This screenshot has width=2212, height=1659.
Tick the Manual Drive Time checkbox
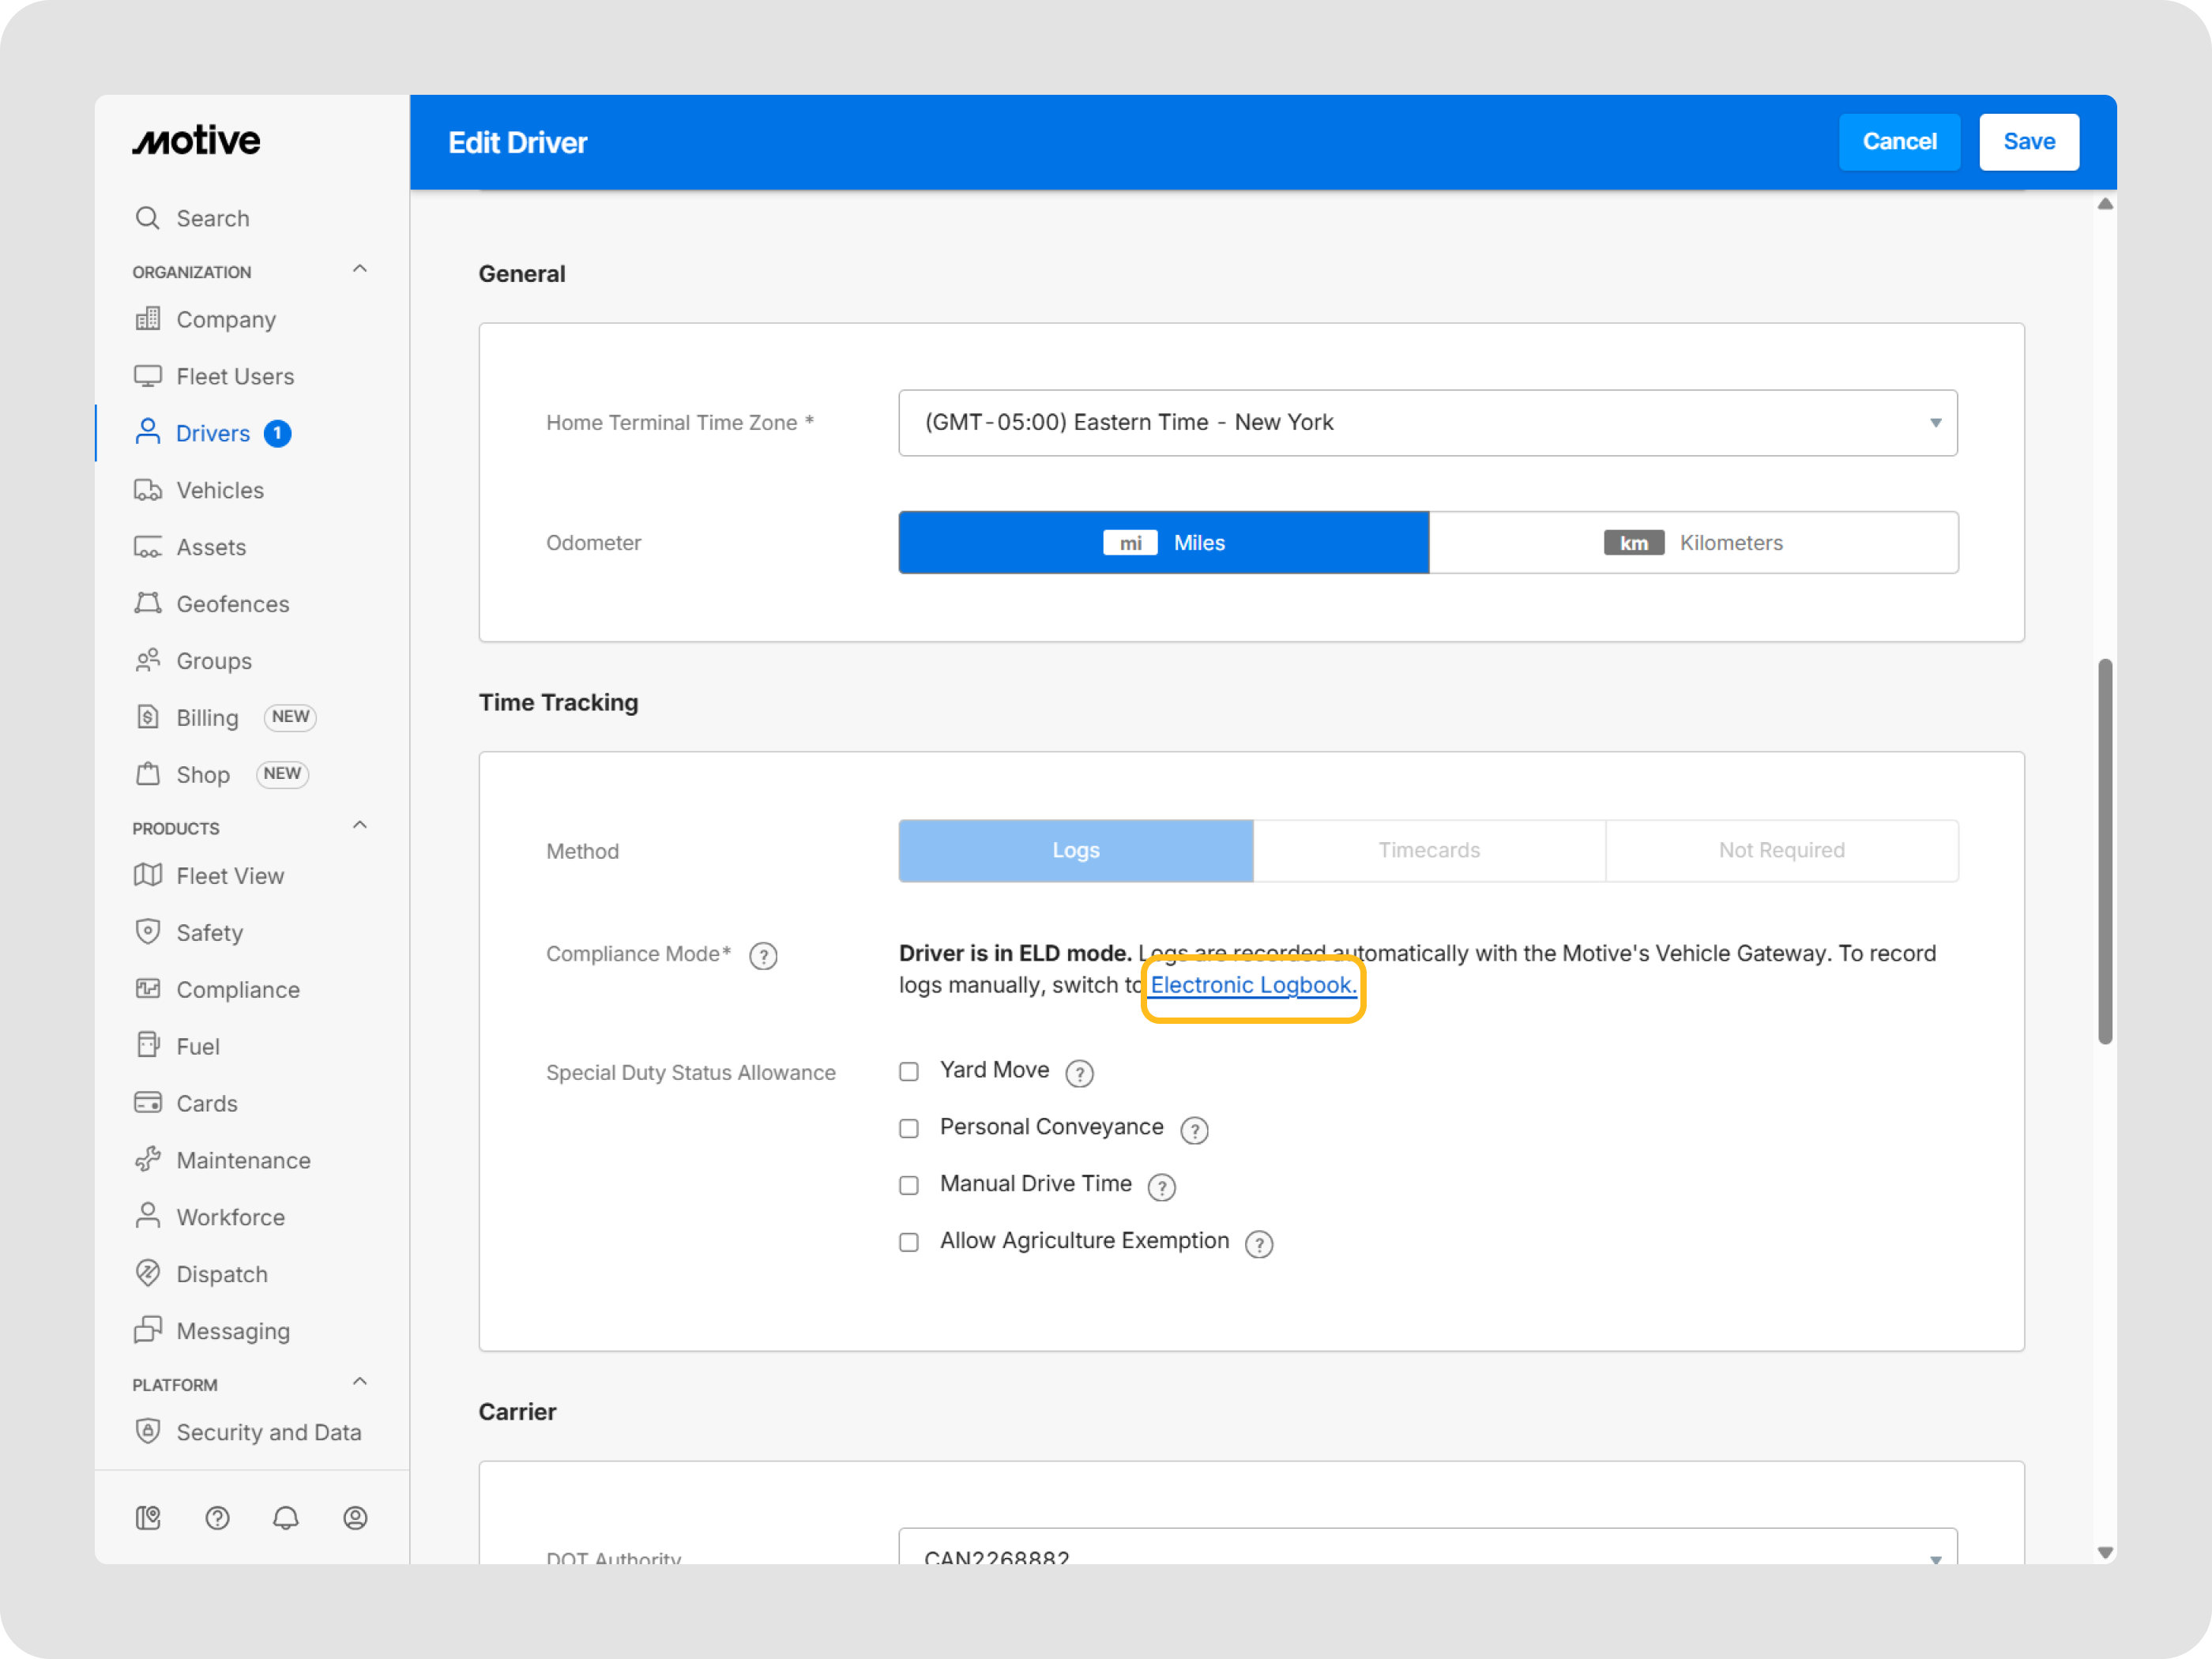click(909, 1186)
